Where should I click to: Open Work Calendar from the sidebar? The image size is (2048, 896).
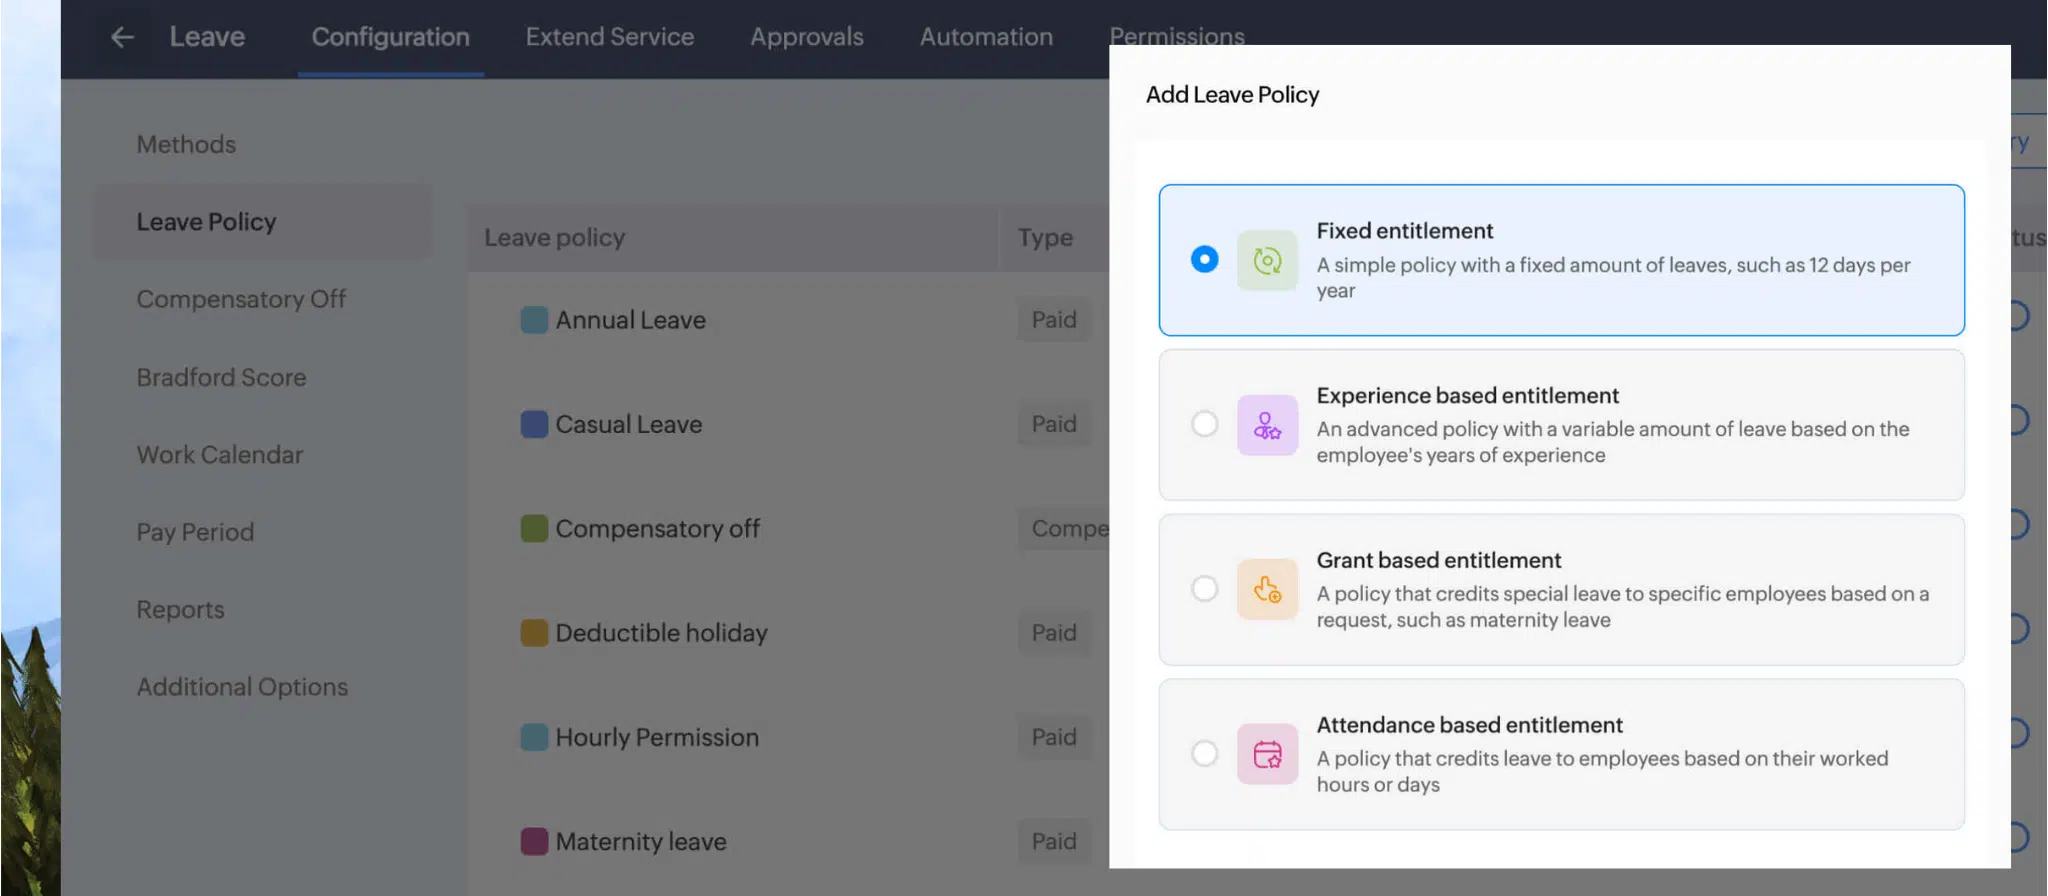[219, 455]
